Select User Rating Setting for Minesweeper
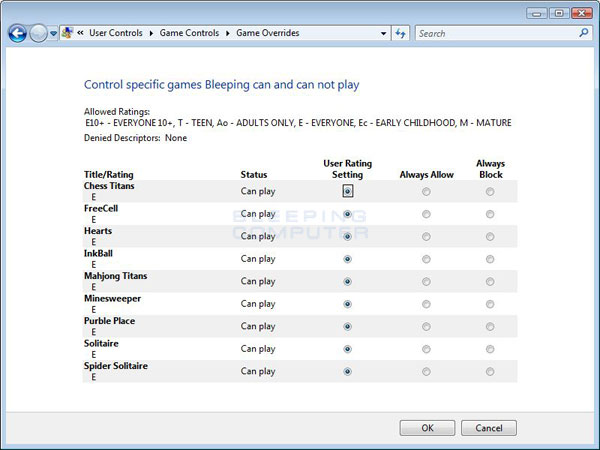This screenshot has height=450, width=600. point(347,304)
